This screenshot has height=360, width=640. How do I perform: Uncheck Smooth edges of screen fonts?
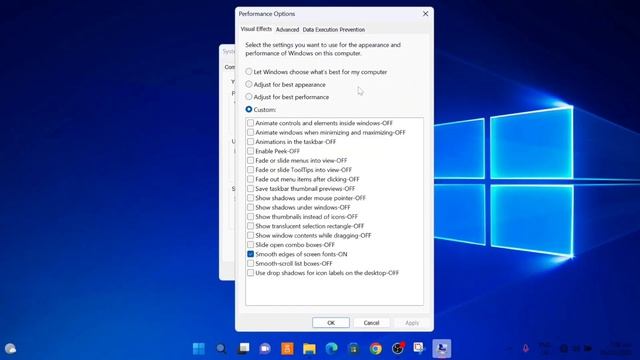click(x=251, y=254)
